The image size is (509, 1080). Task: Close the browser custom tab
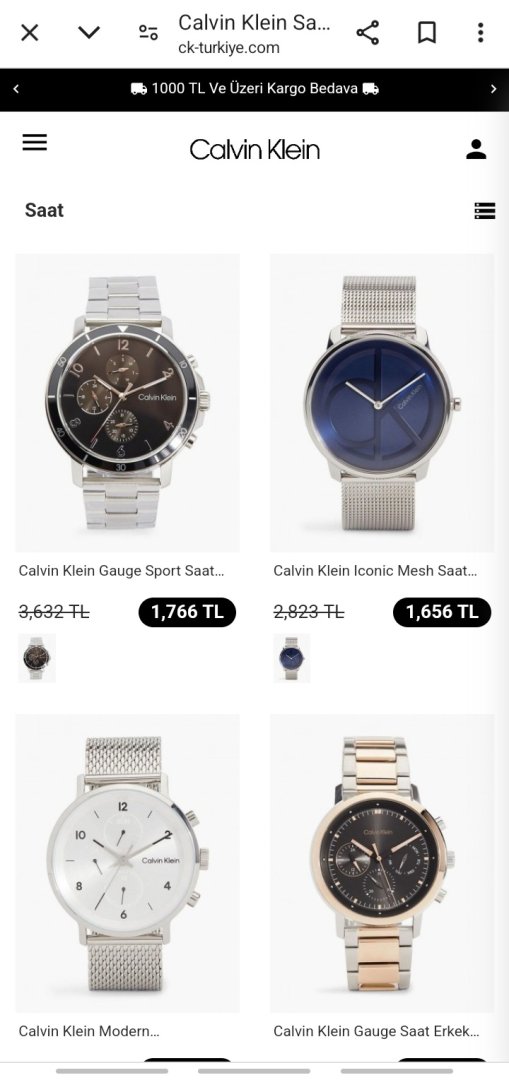30,32
